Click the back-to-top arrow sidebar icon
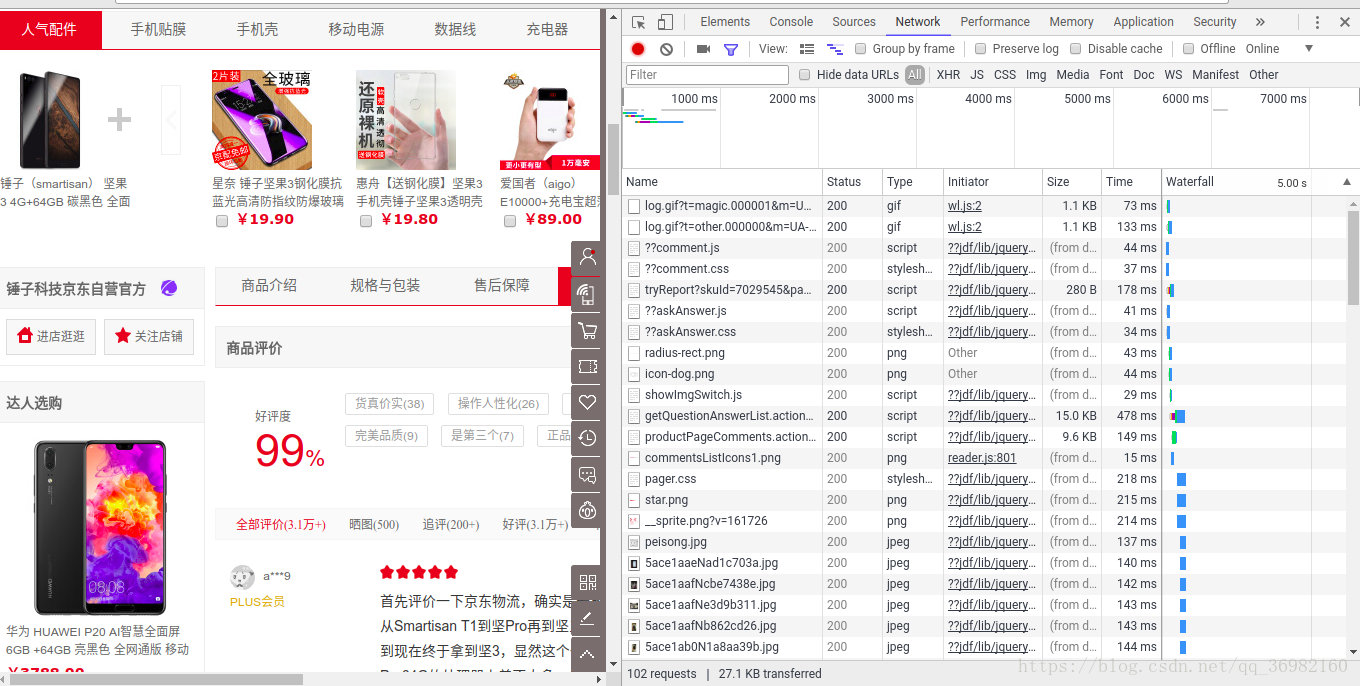This screenshot has width=1360, height=686. [x=588, y=654]
